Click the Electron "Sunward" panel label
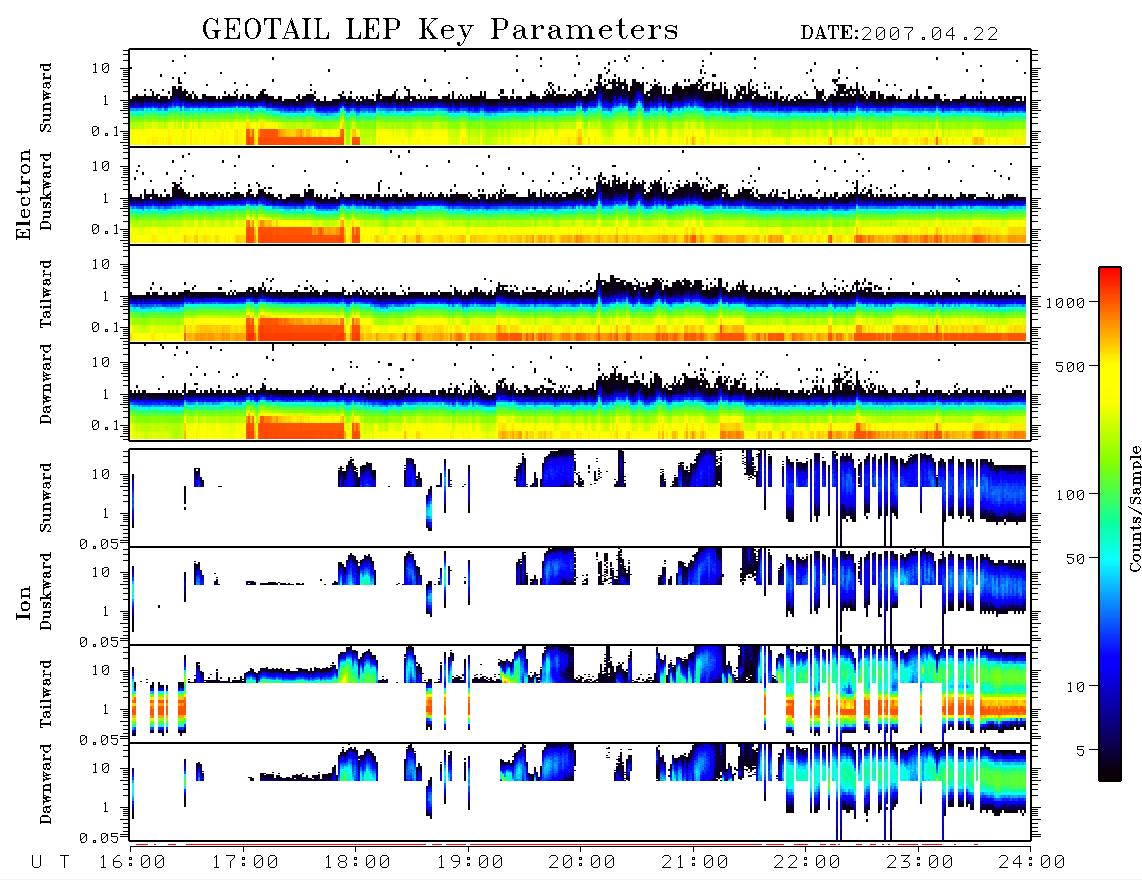 tap(46, 98)
